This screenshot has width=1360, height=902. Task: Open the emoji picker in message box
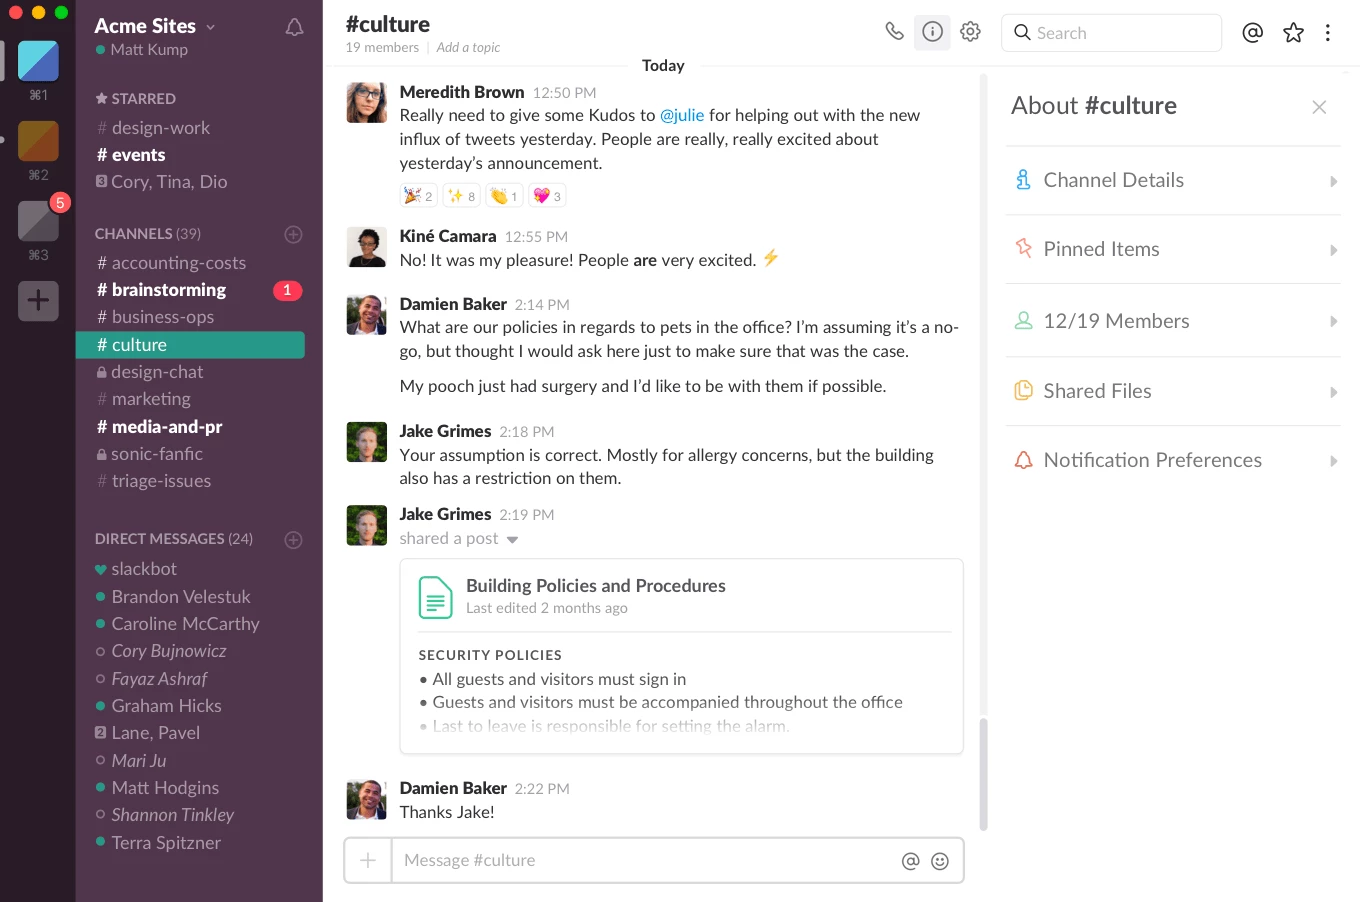[x=940, y=861]
